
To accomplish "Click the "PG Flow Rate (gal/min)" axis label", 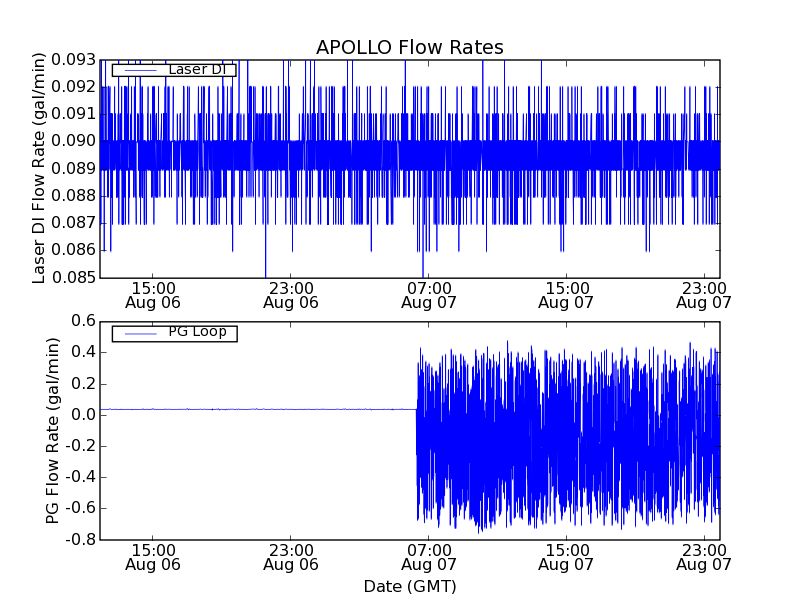I will [52, 431].
